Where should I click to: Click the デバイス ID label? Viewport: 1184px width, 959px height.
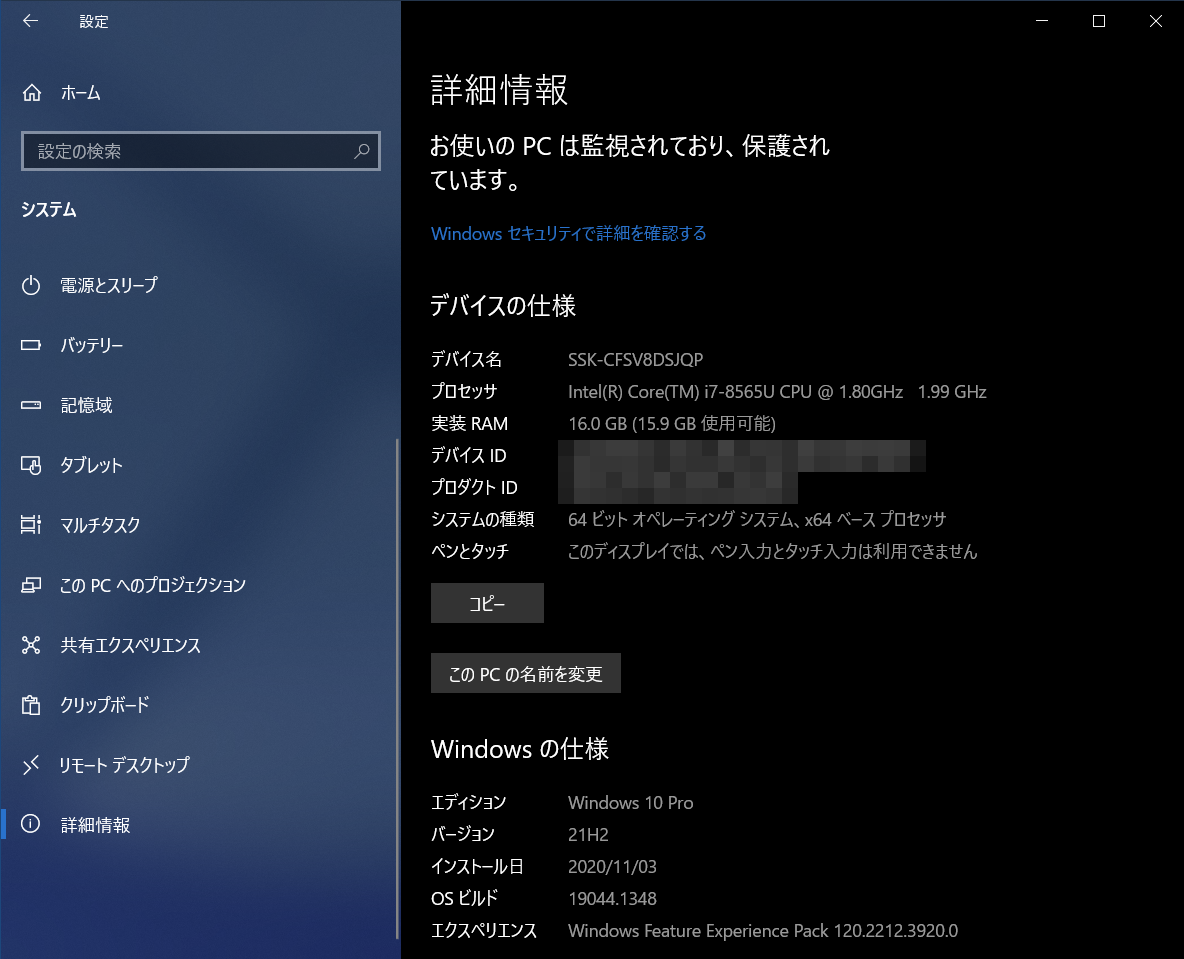tap(469, 455)
